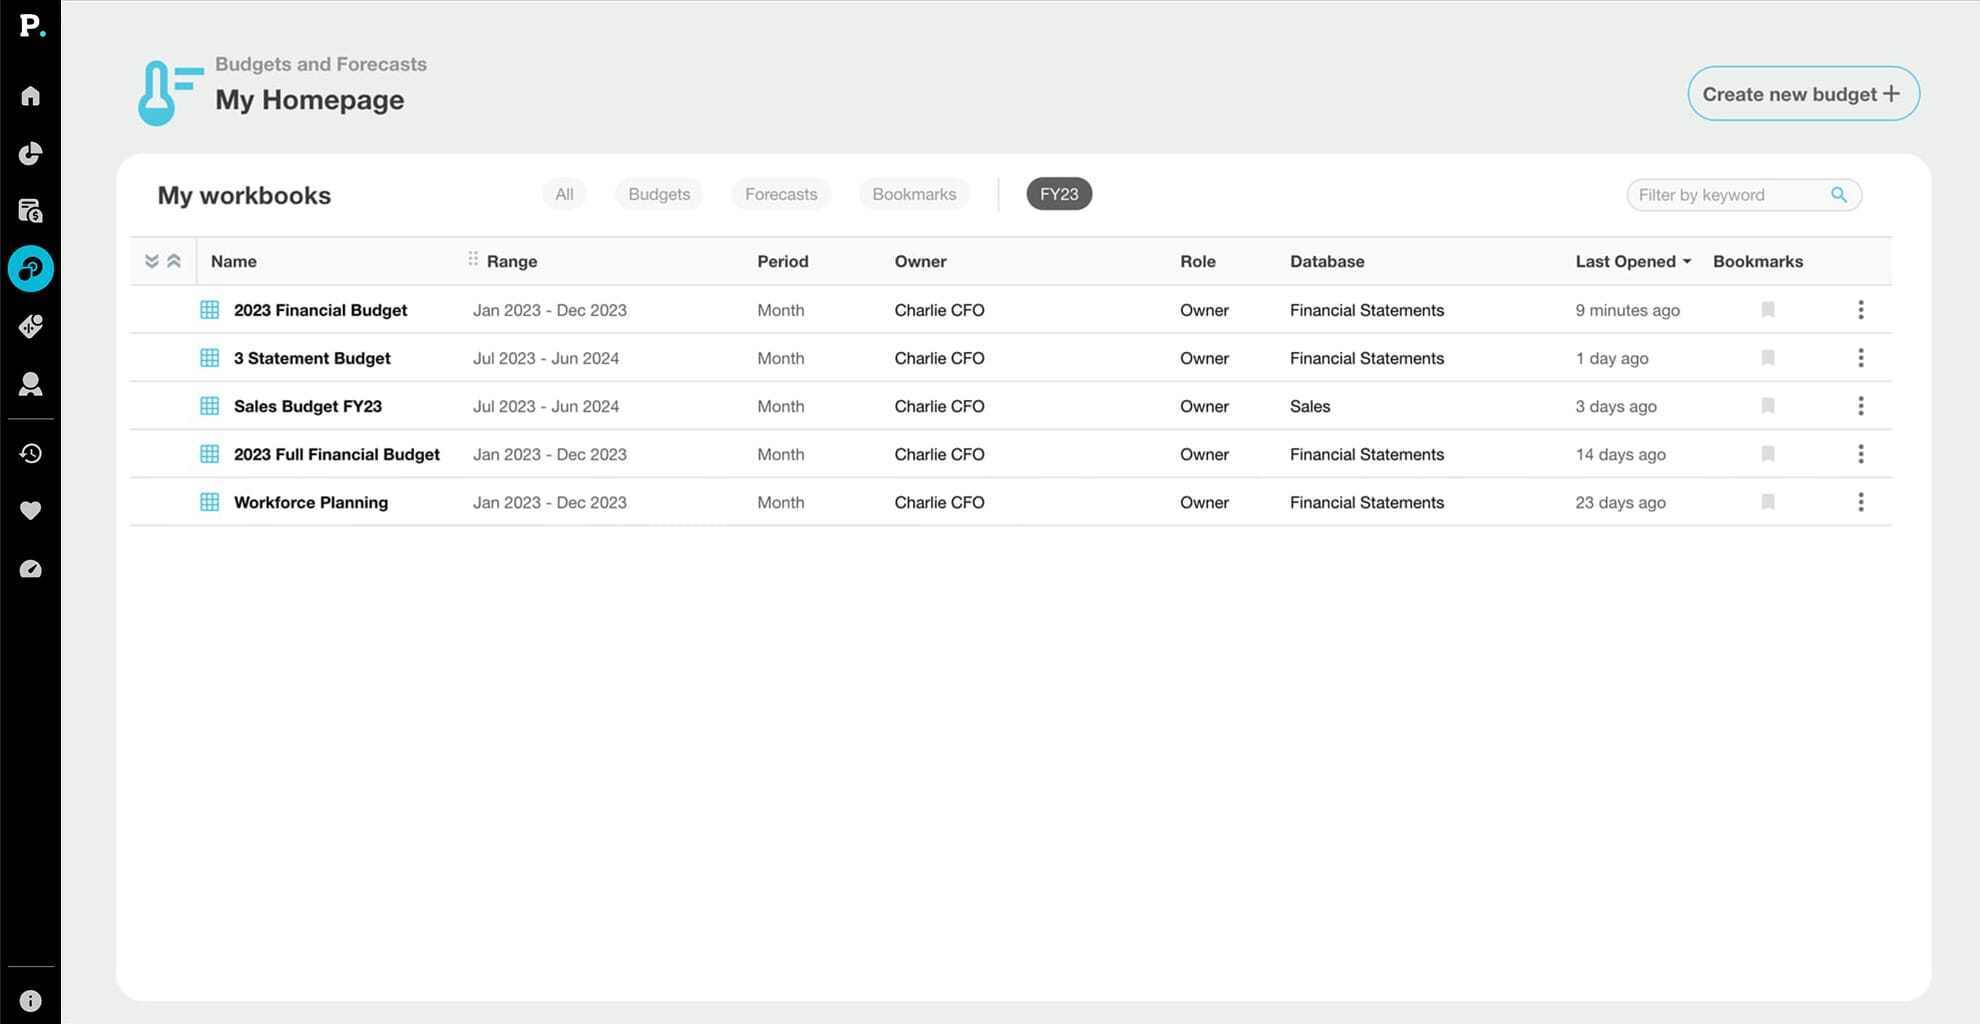Open the heart favorites sidebar icon
Image resolution: width=1980 pixels, height=1024 pixels.
30,511
